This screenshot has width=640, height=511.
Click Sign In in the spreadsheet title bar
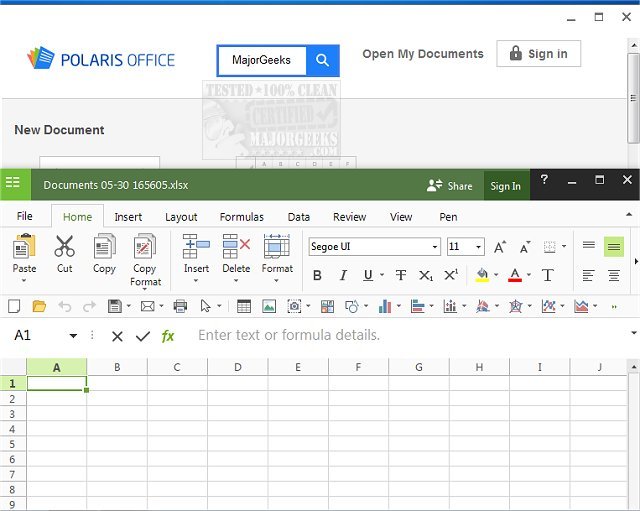click(x=506, y=186)
